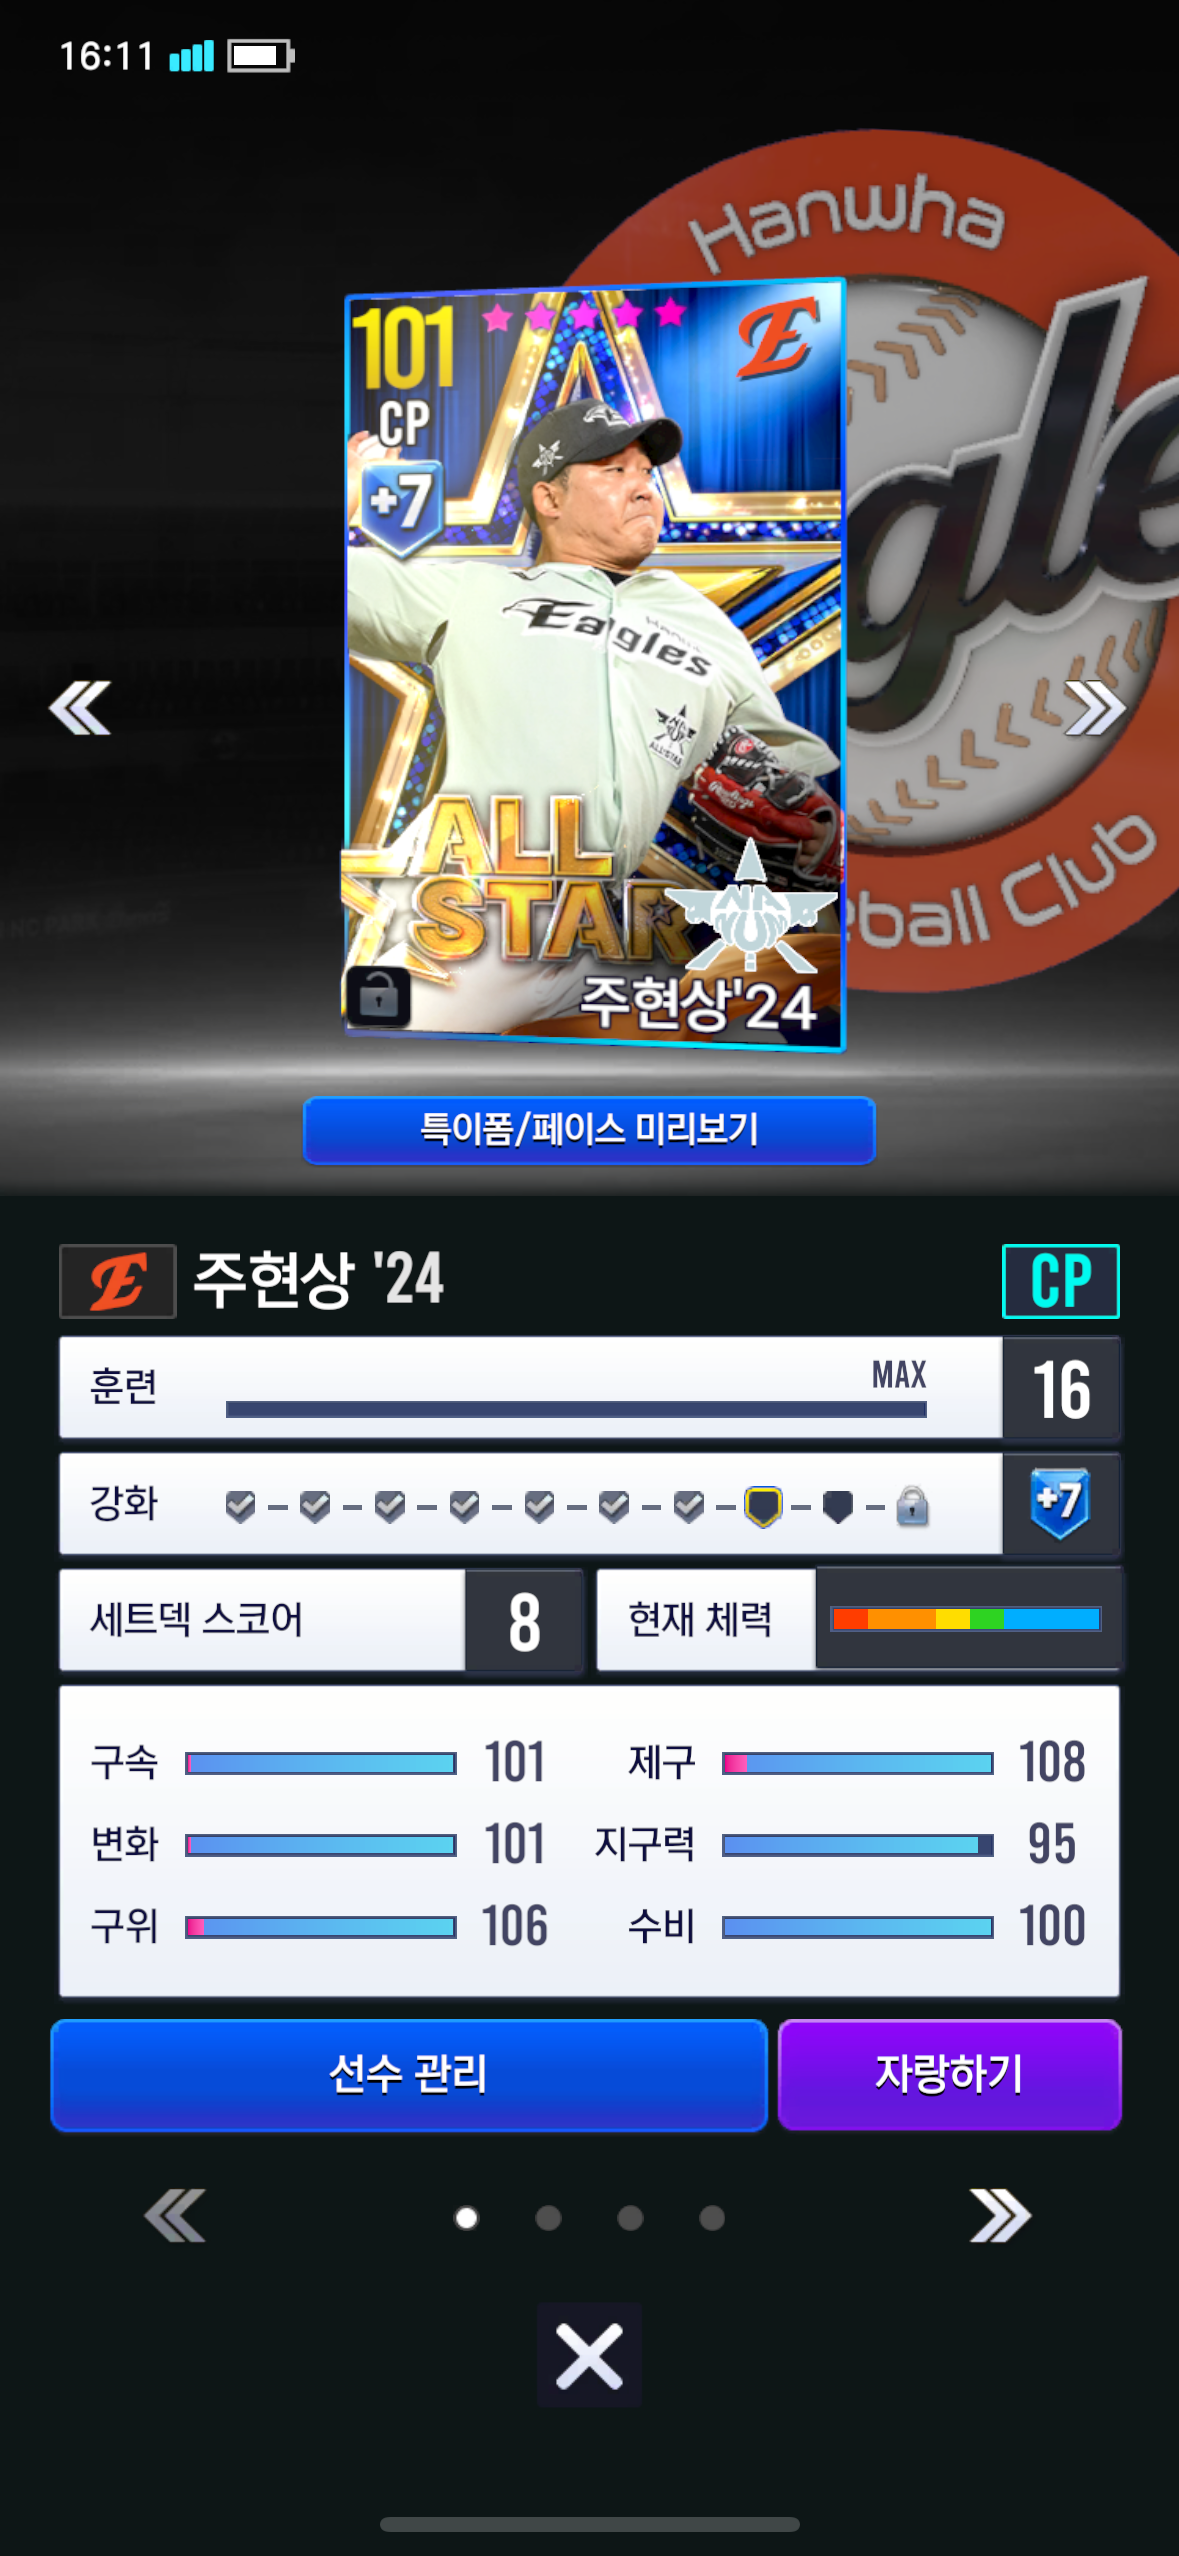Open the fourth page indicator dot

712,2218
